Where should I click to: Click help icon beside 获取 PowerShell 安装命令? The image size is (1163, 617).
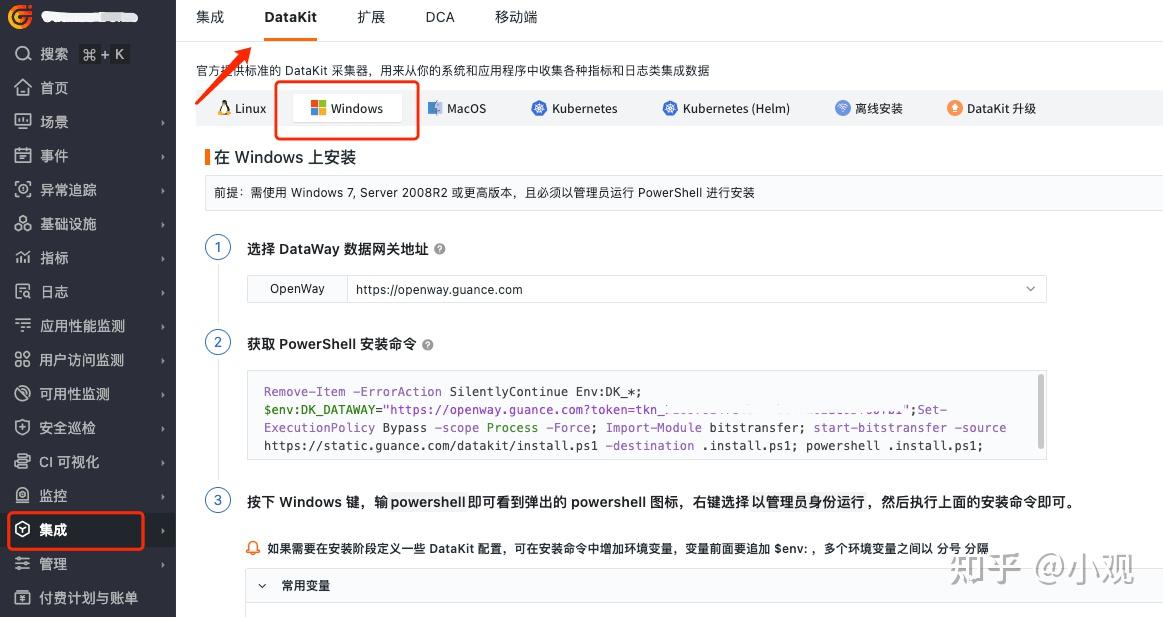tap(428, 345)
